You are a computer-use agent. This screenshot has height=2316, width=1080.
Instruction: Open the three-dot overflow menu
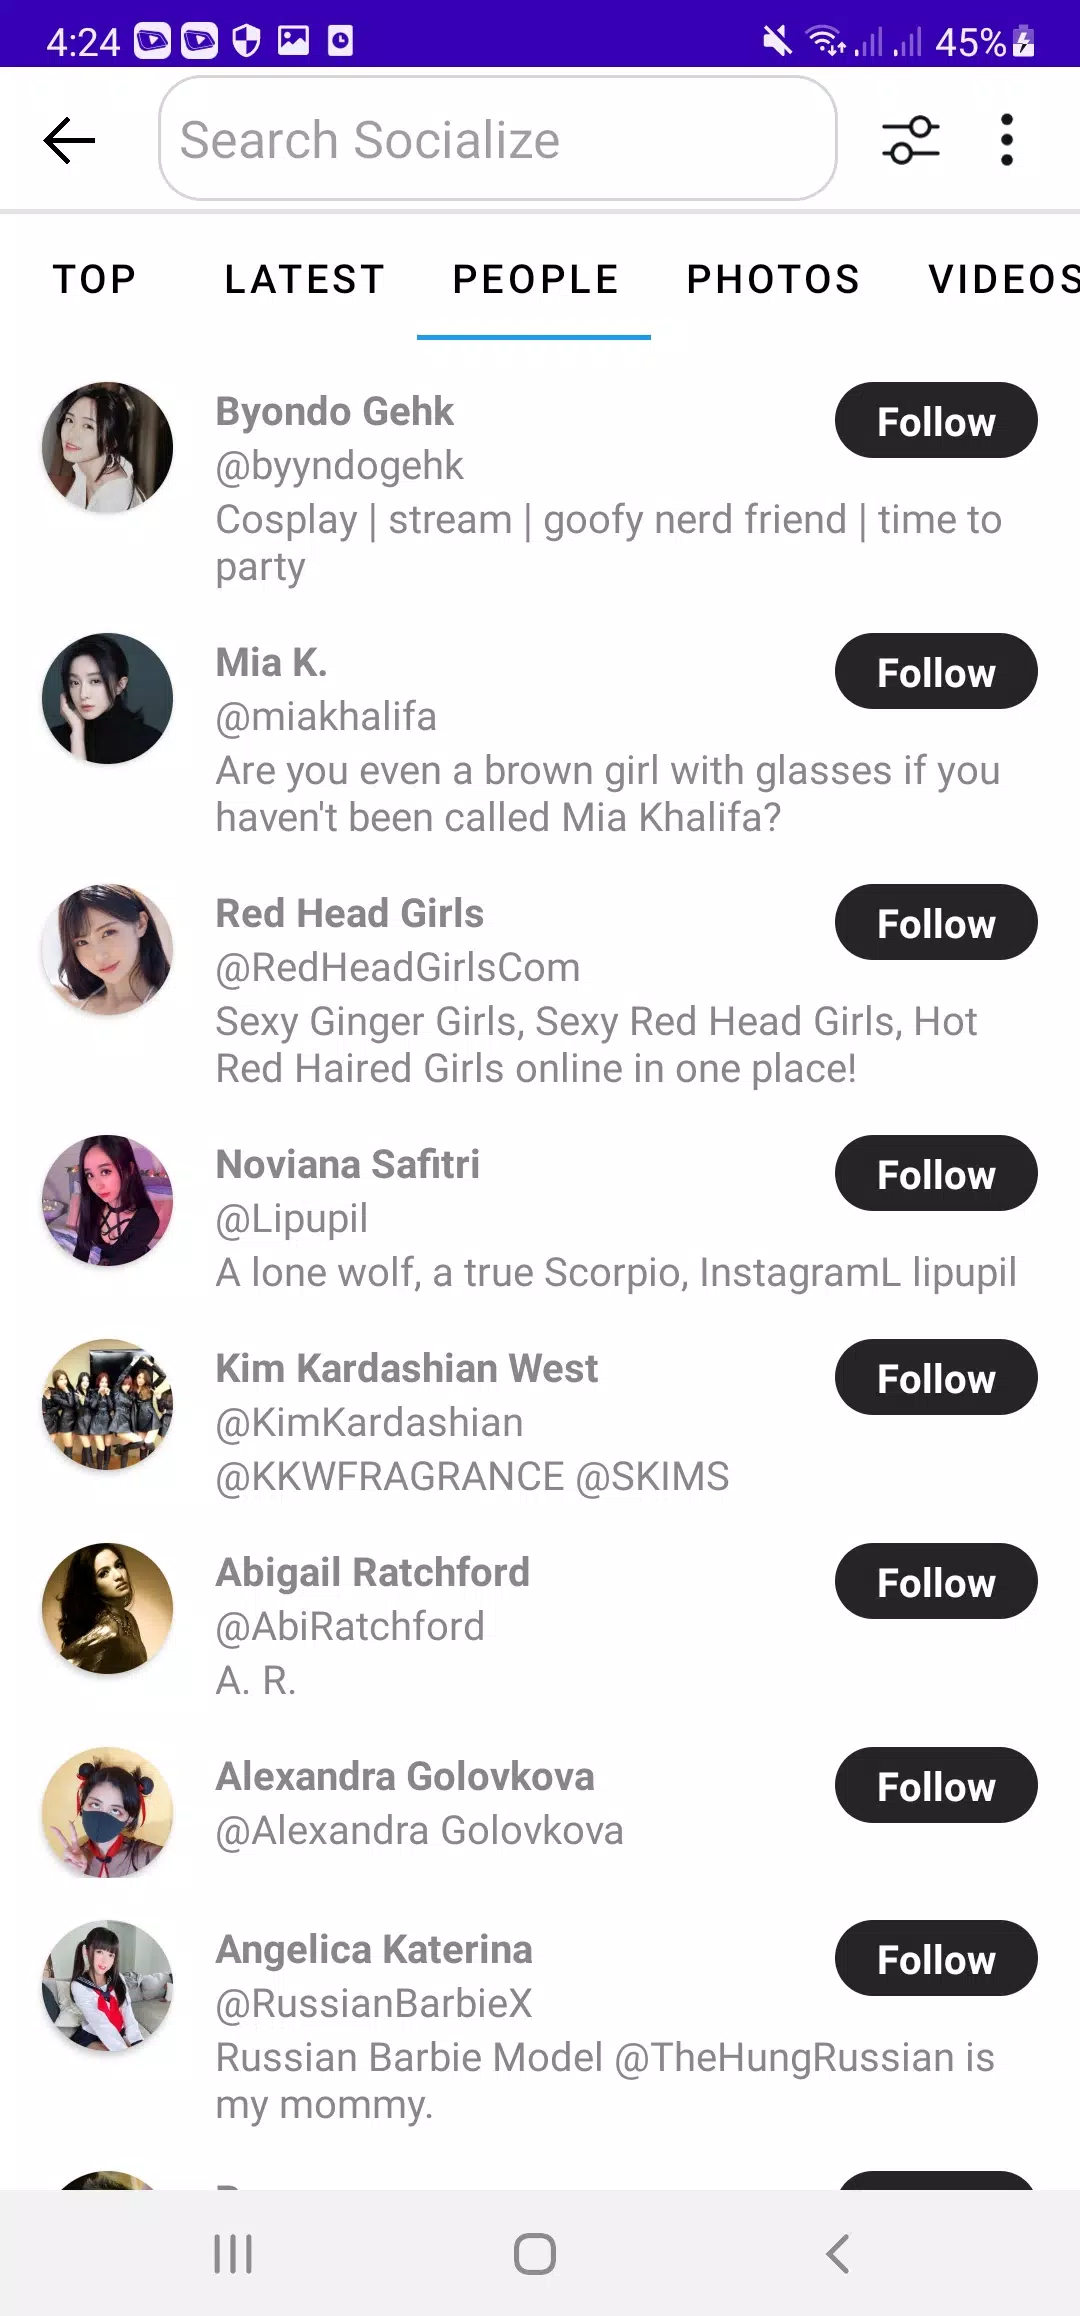[1006, 140]
